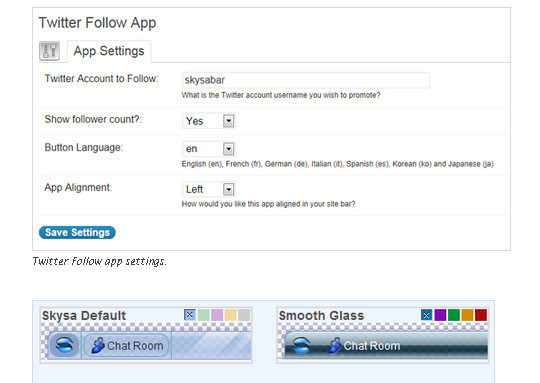Click the Twitter Account to Follow field

coord(305,80)
